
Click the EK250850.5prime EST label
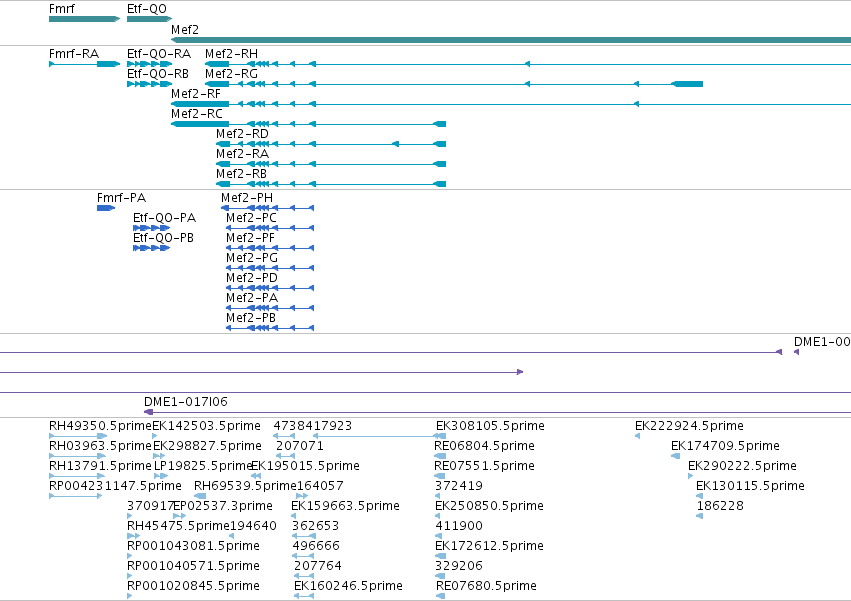[x=489, y=507]
